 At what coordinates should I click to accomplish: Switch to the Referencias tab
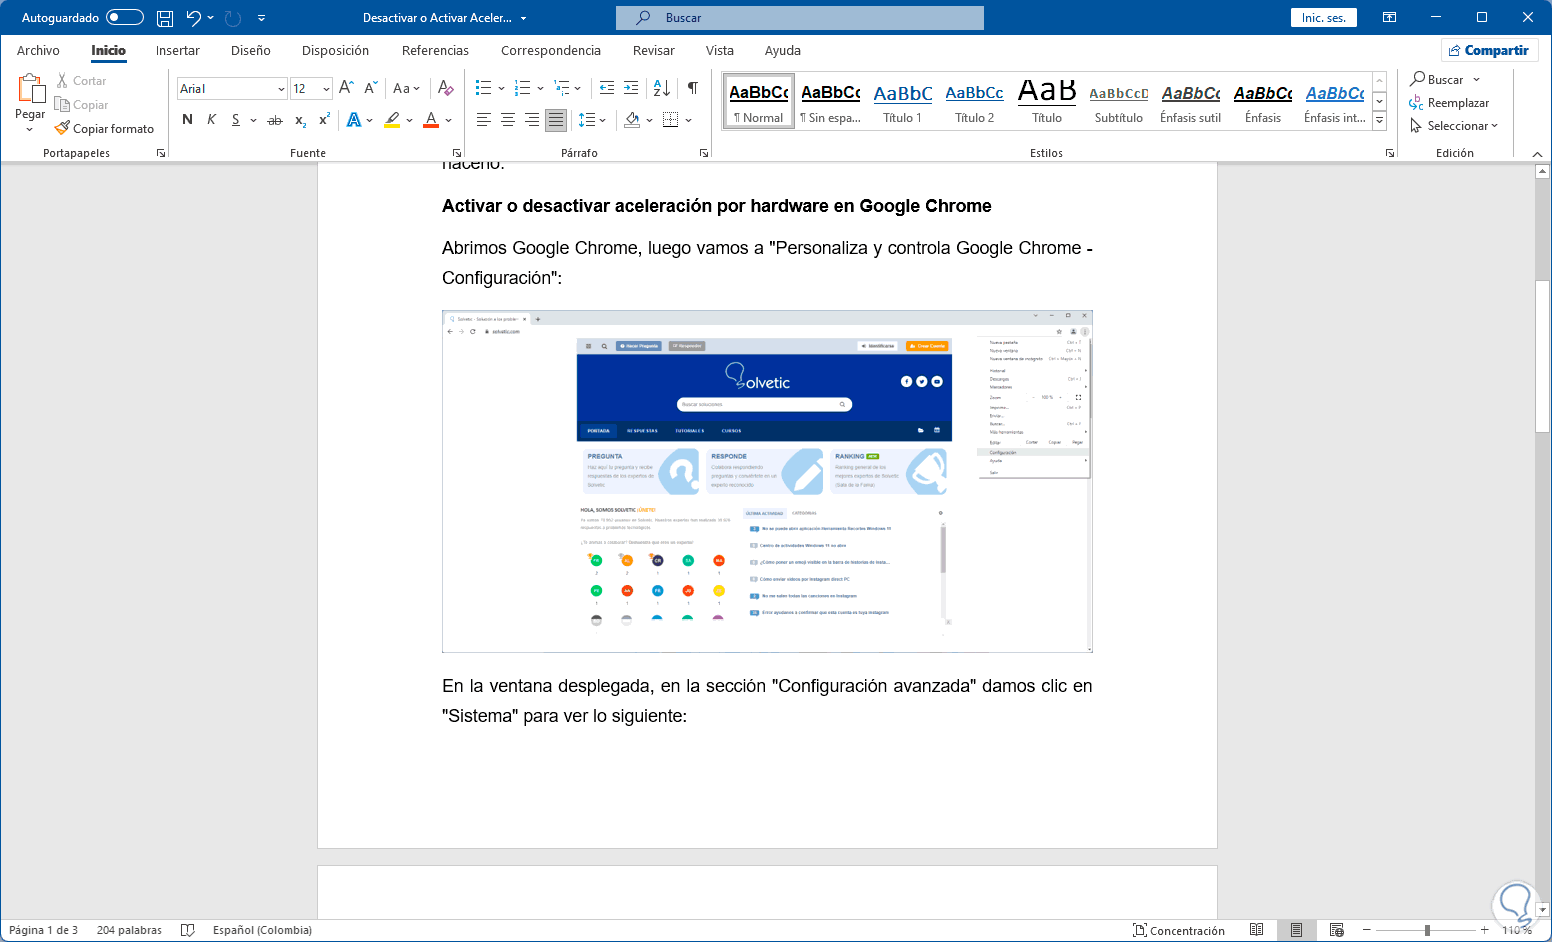point(435,51)
